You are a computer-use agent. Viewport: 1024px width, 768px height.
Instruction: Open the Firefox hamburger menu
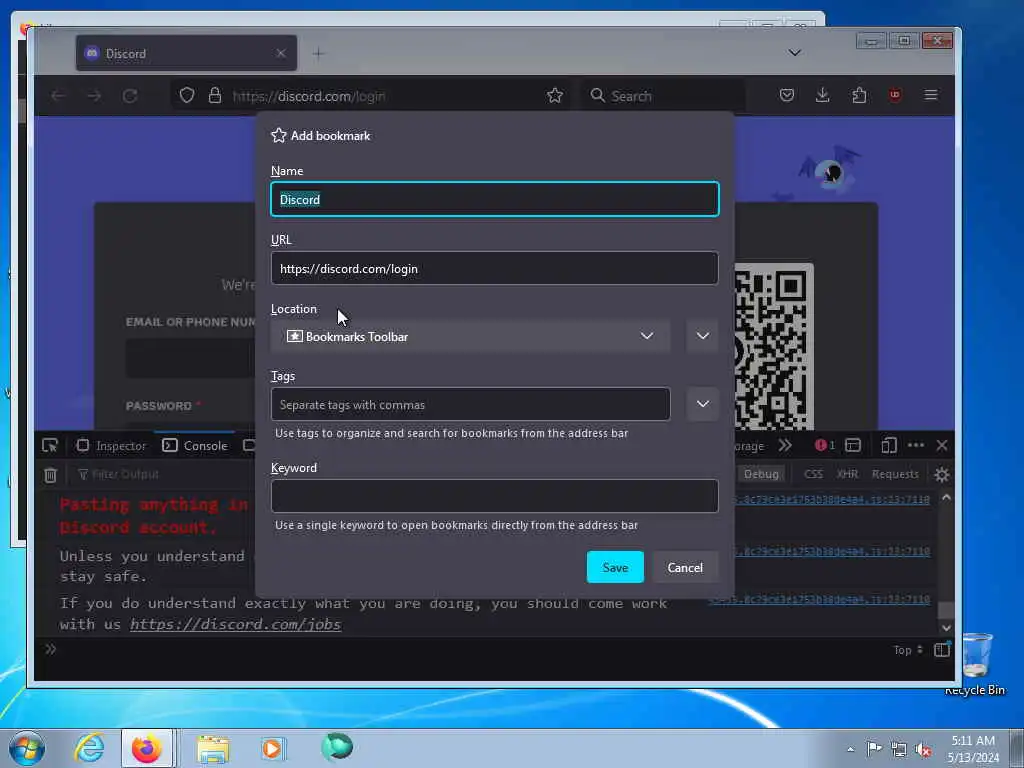(x=931, y=95)
